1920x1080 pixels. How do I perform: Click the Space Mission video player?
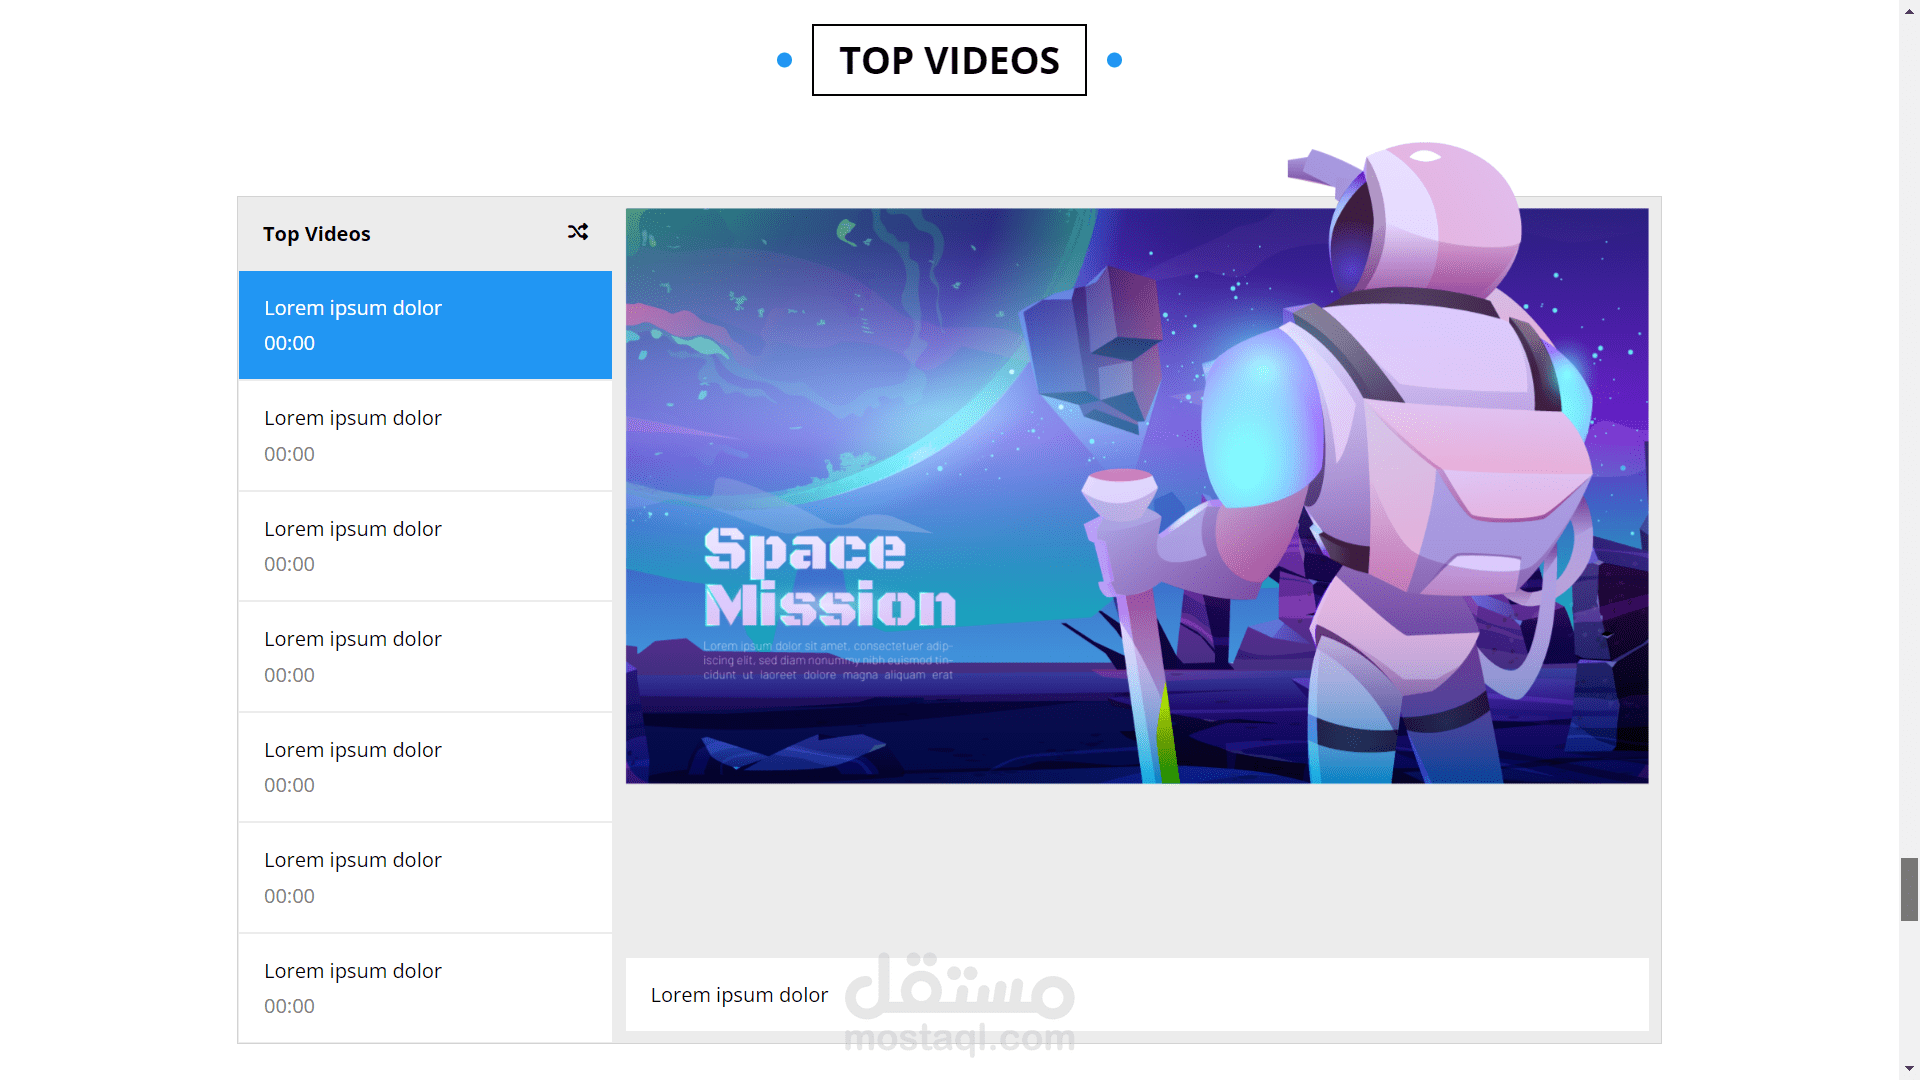[1137, 496]
